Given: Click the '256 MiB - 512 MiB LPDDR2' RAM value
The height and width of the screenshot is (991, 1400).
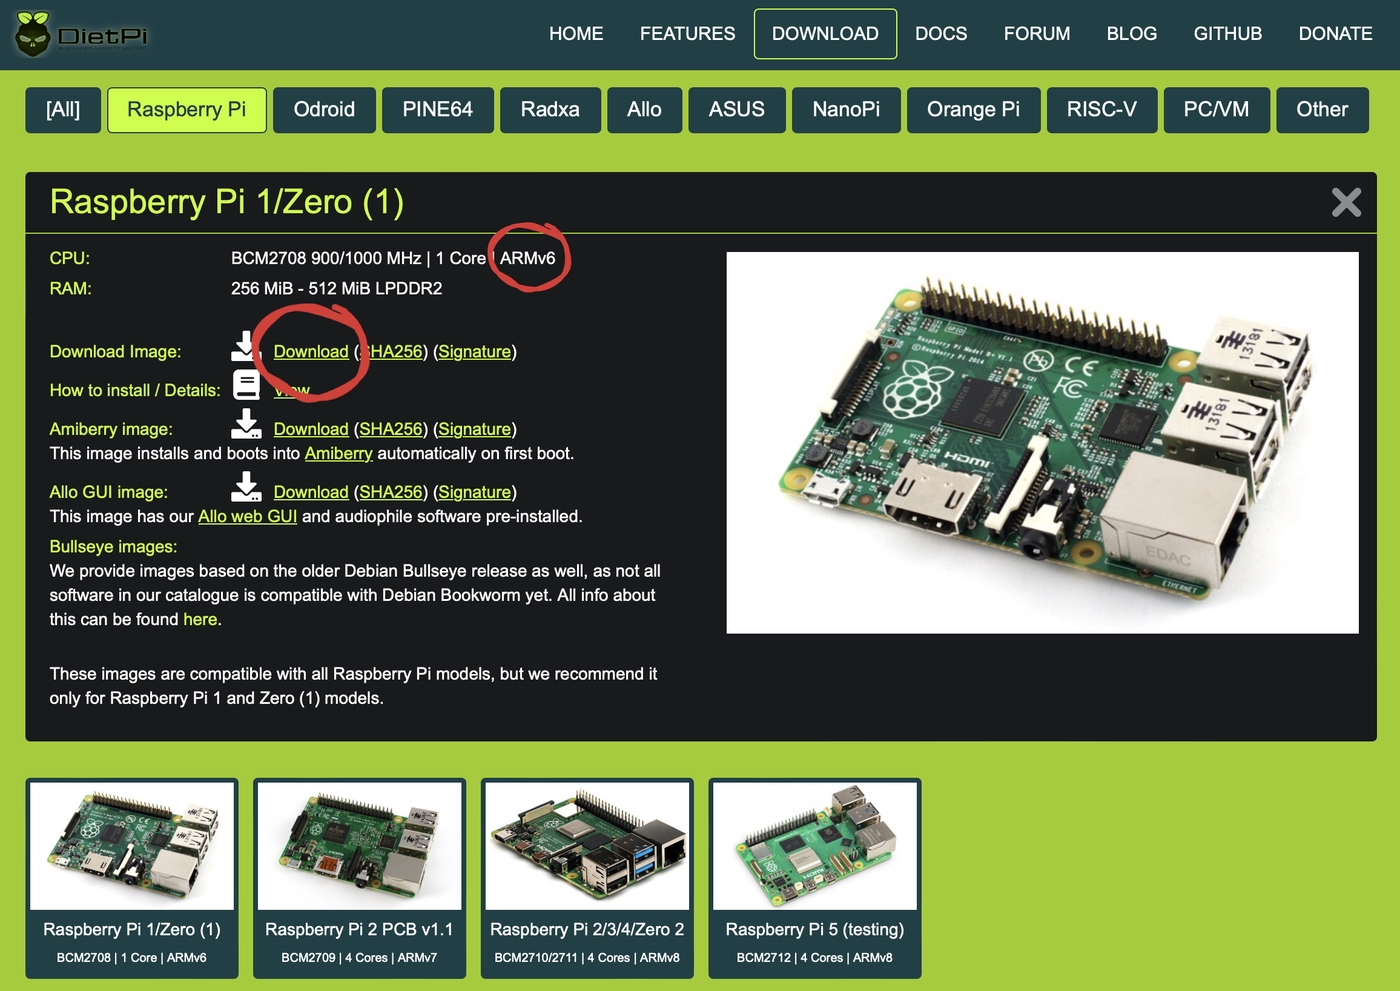Looking at the screenshot, I should coord(336,289).
